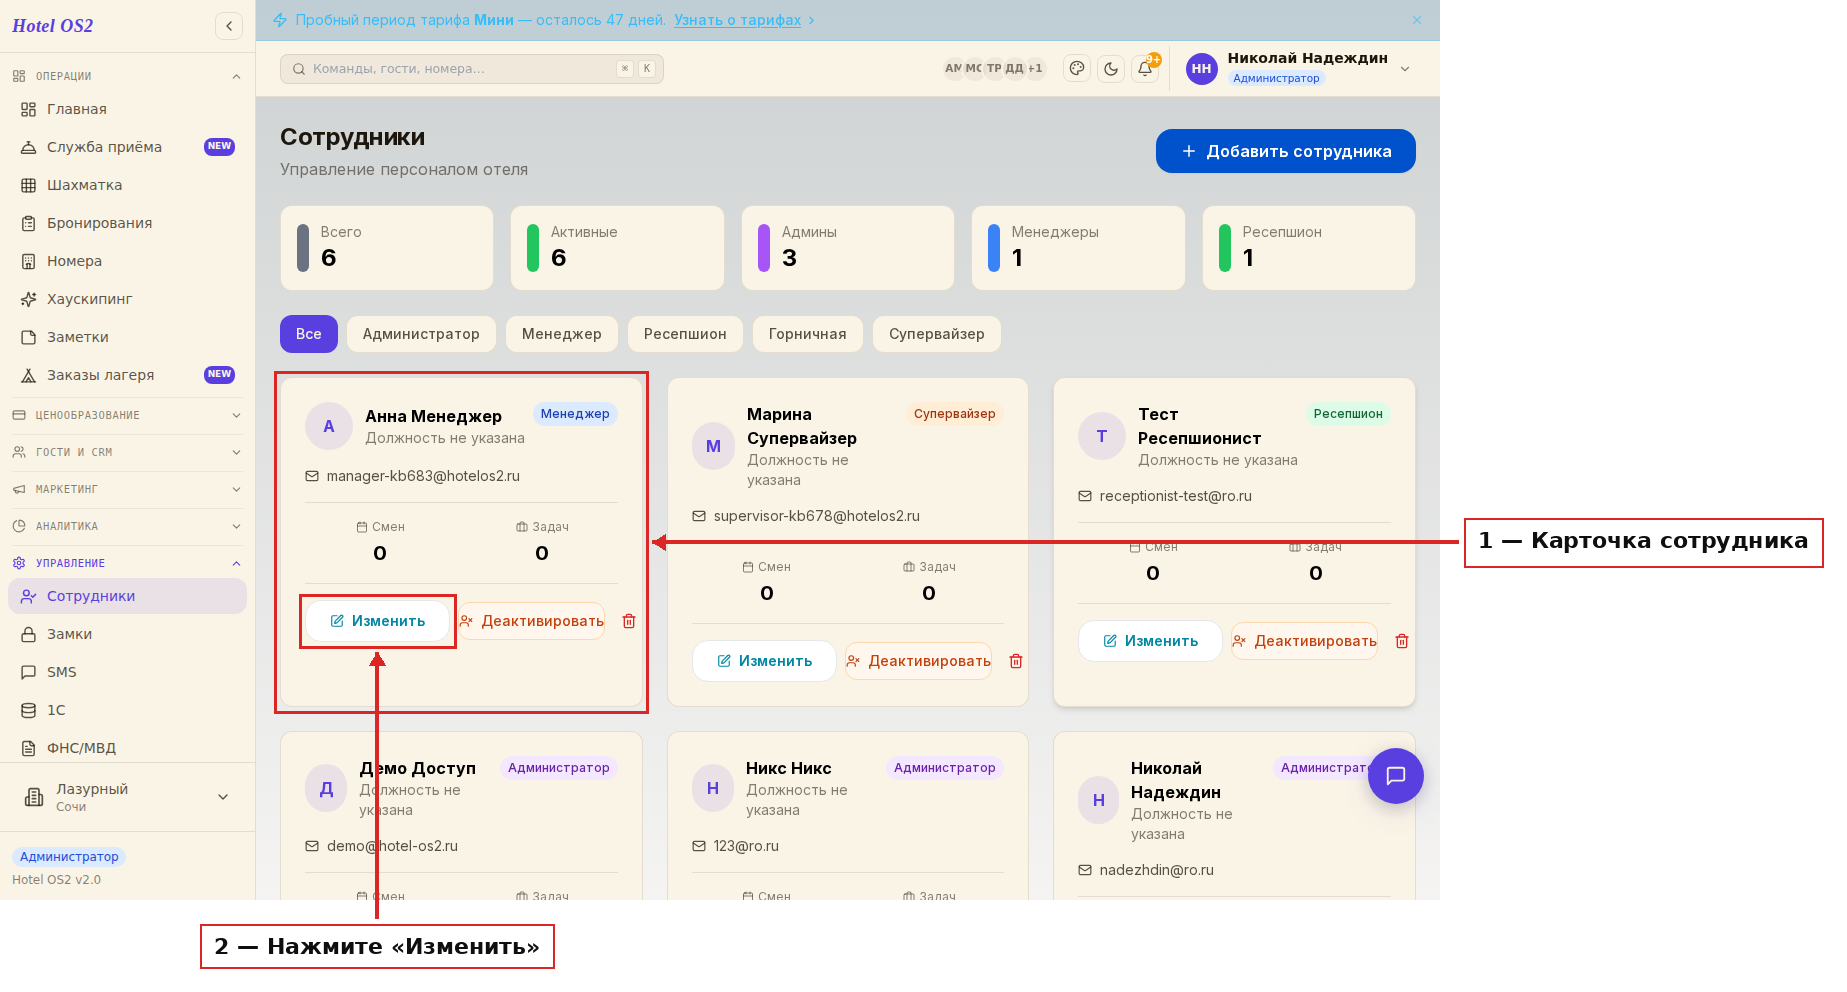This screenshot has width=1847, height=992.
Task: Filter employees by Ресепшион tab
Action: [x=685, y=334]
